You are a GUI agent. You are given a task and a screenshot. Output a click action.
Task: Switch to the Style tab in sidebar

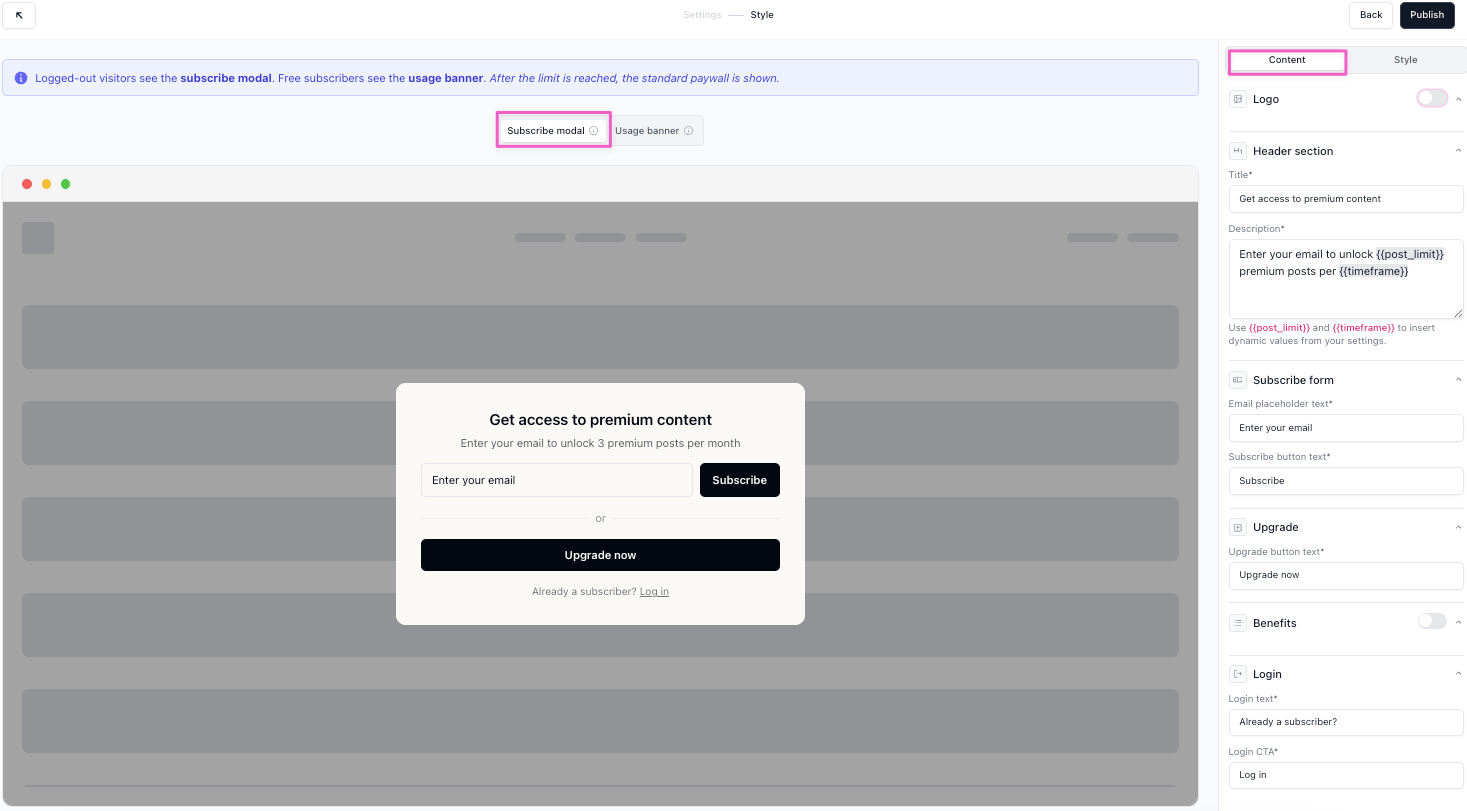1405,60
